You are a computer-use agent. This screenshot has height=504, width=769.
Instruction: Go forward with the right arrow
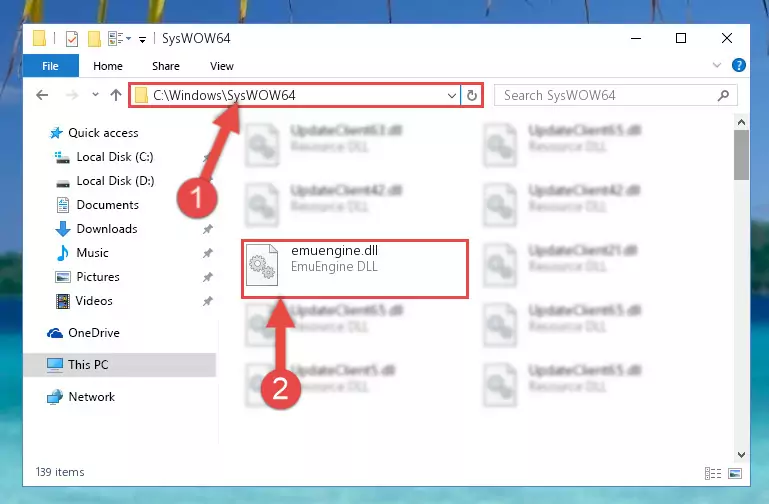[72, 95]
